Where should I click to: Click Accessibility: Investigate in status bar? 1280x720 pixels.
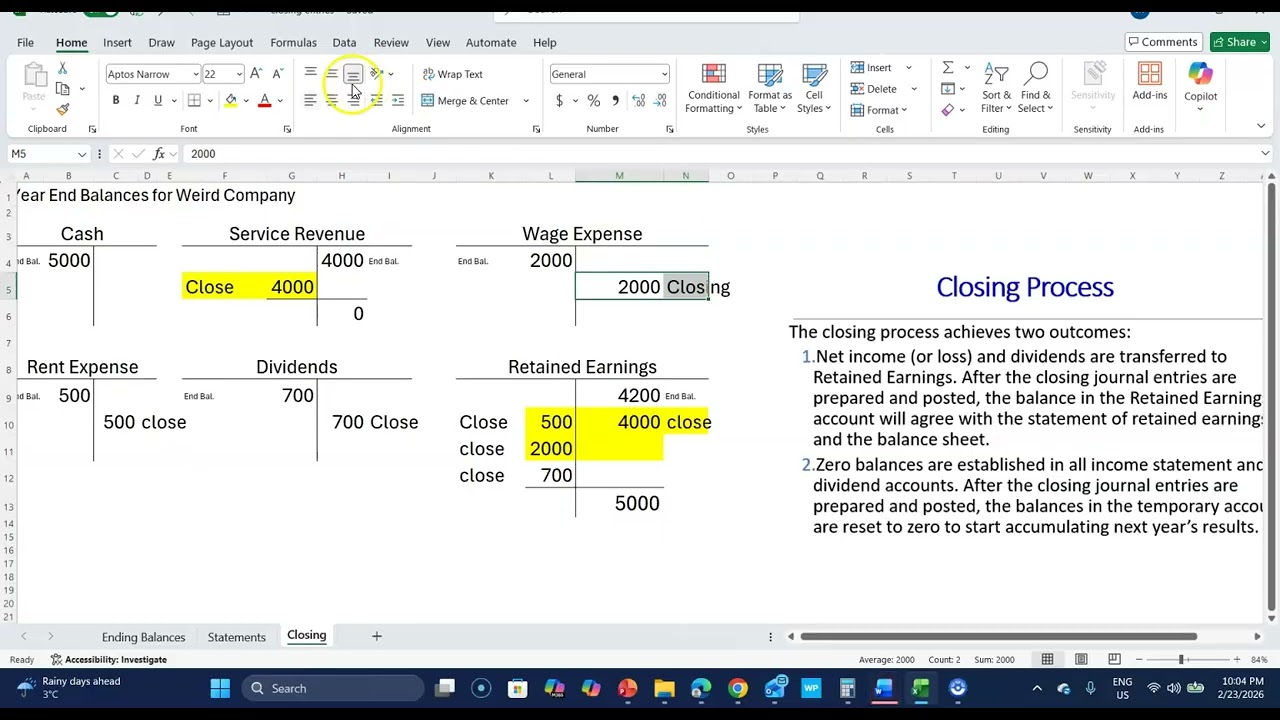pyautogui.click(x=108, y=660)
